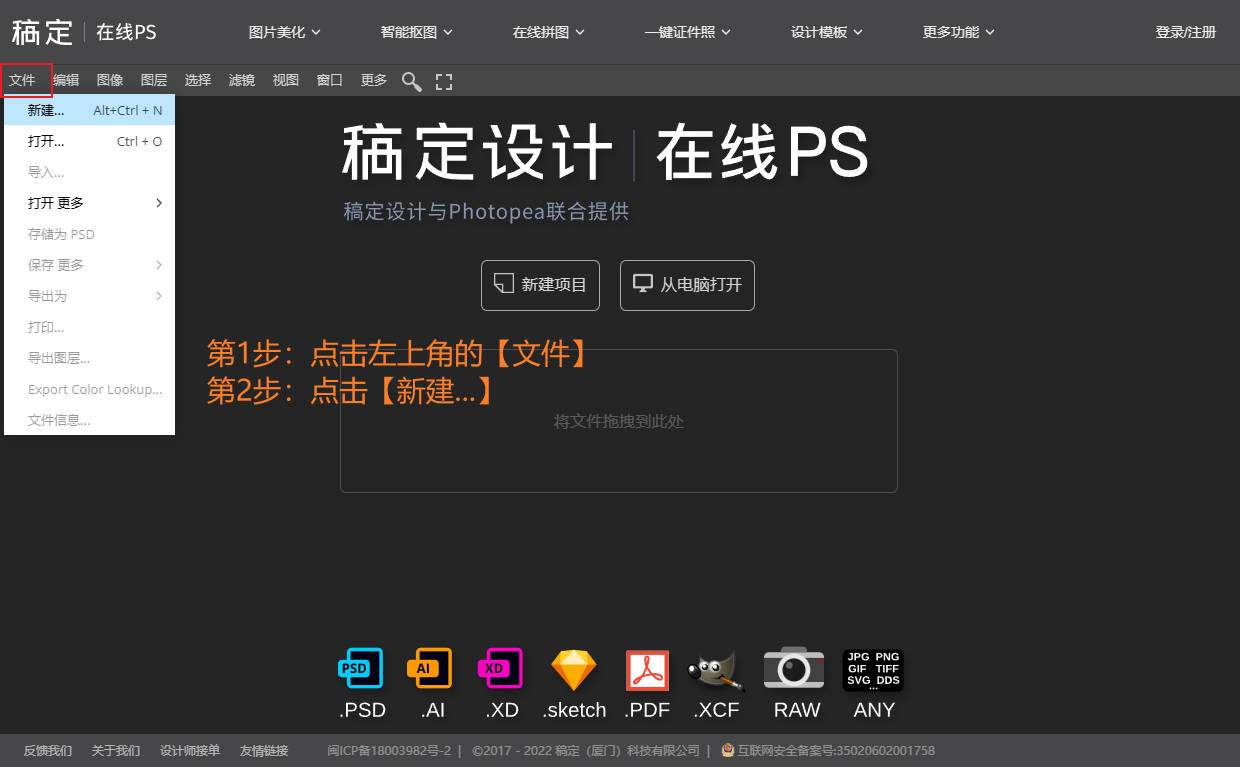Choose 导入... from the file menu
The width and height of the screenshot is (1240, 767).
90,172
